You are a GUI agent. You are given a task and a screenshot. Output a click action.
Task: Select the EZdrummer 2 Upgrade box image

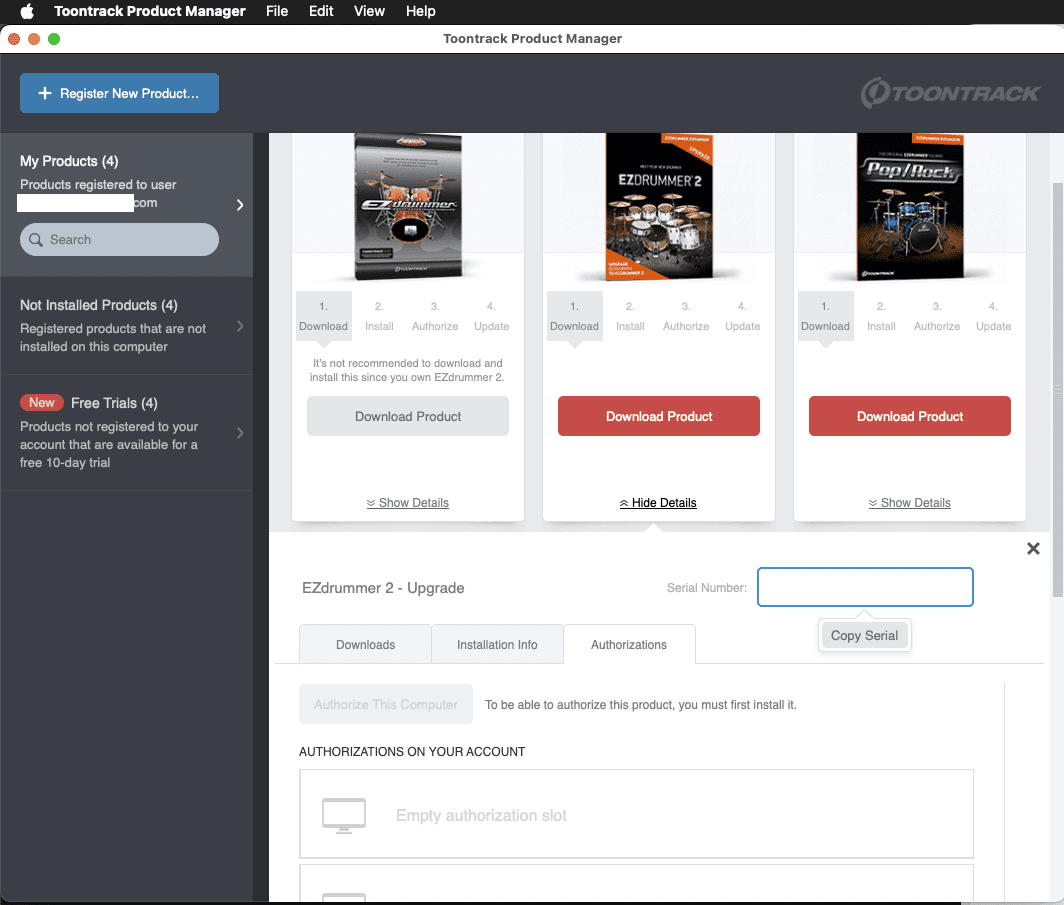(659, 206)
